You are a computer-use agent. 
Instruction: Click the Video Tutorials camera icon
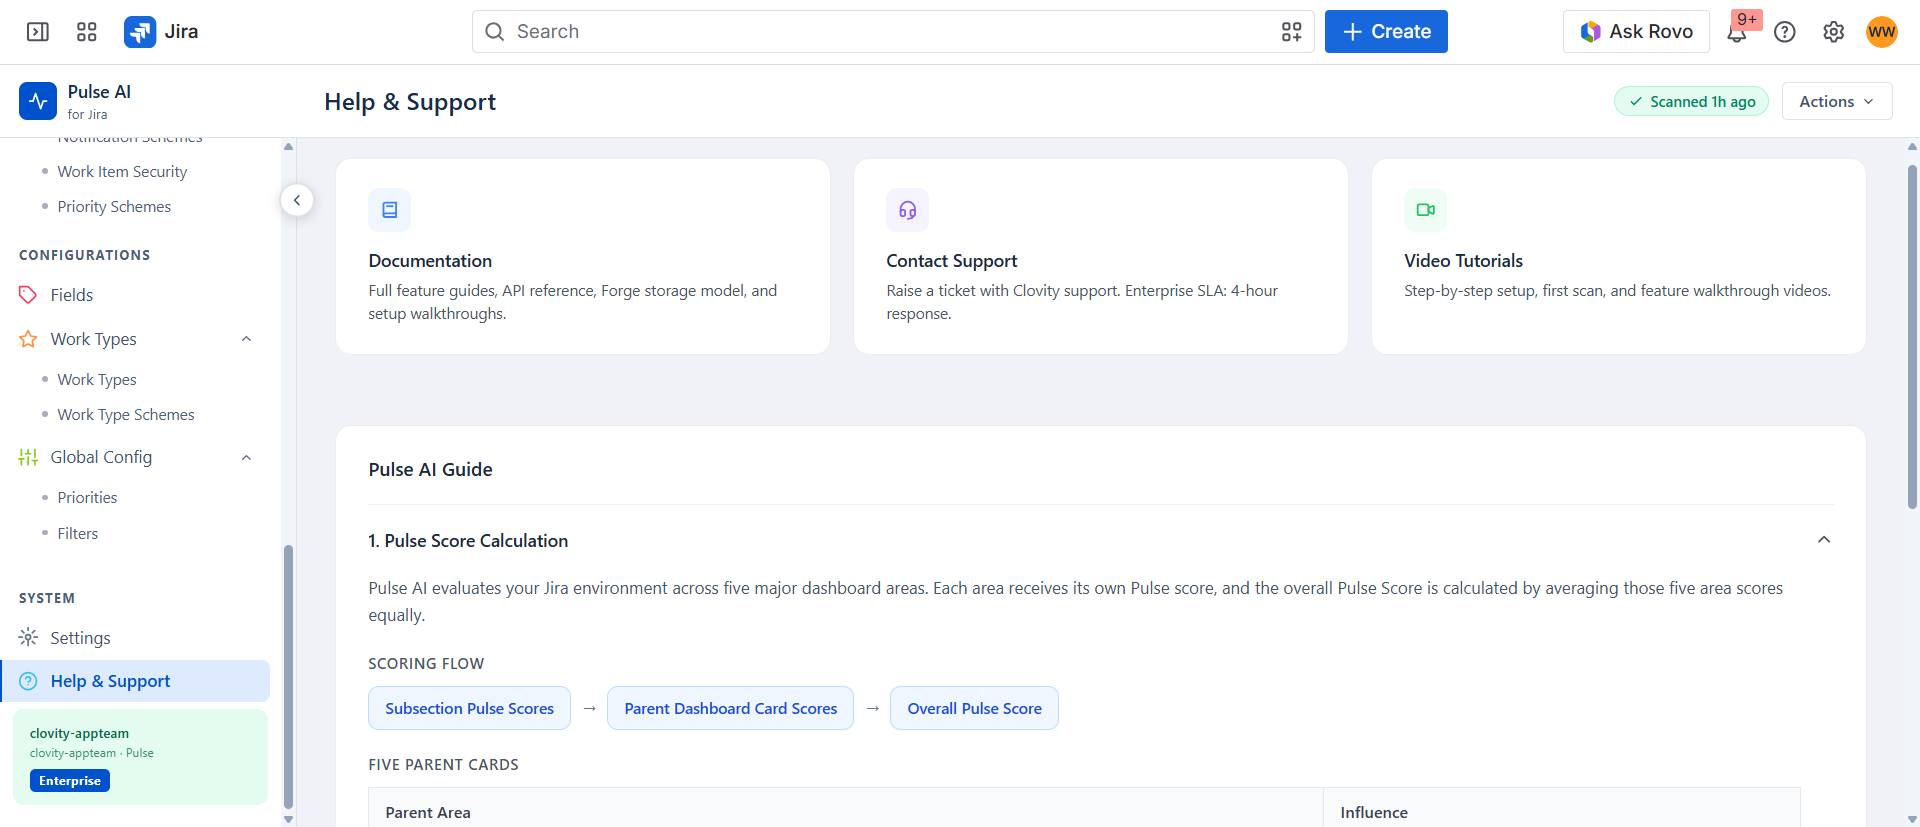coord(1426,210)
